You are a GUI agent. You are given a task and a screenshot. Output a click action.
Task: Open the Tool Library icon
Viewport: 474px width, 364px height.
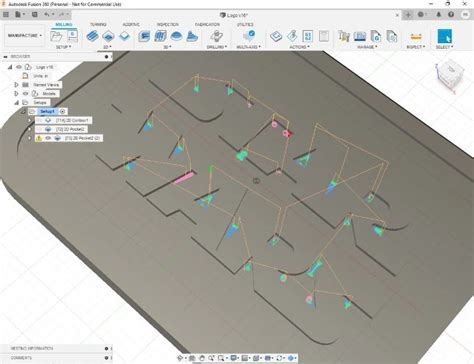(344, 36)
